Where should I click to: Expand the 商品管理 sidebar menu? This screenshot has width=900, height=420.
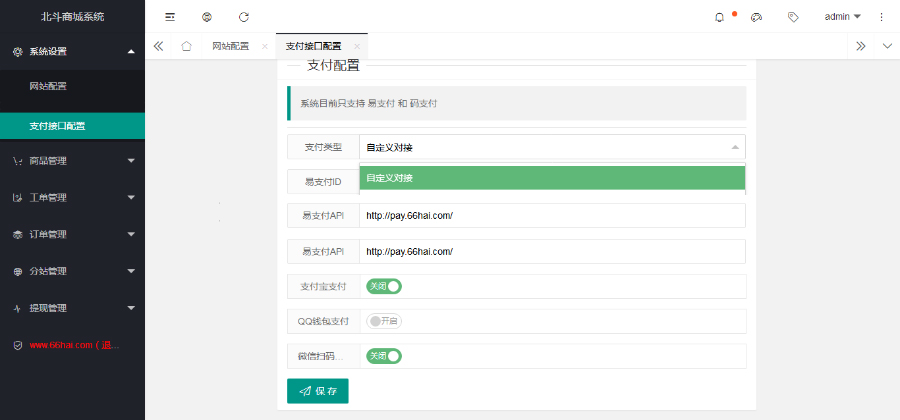coord(72,160)
